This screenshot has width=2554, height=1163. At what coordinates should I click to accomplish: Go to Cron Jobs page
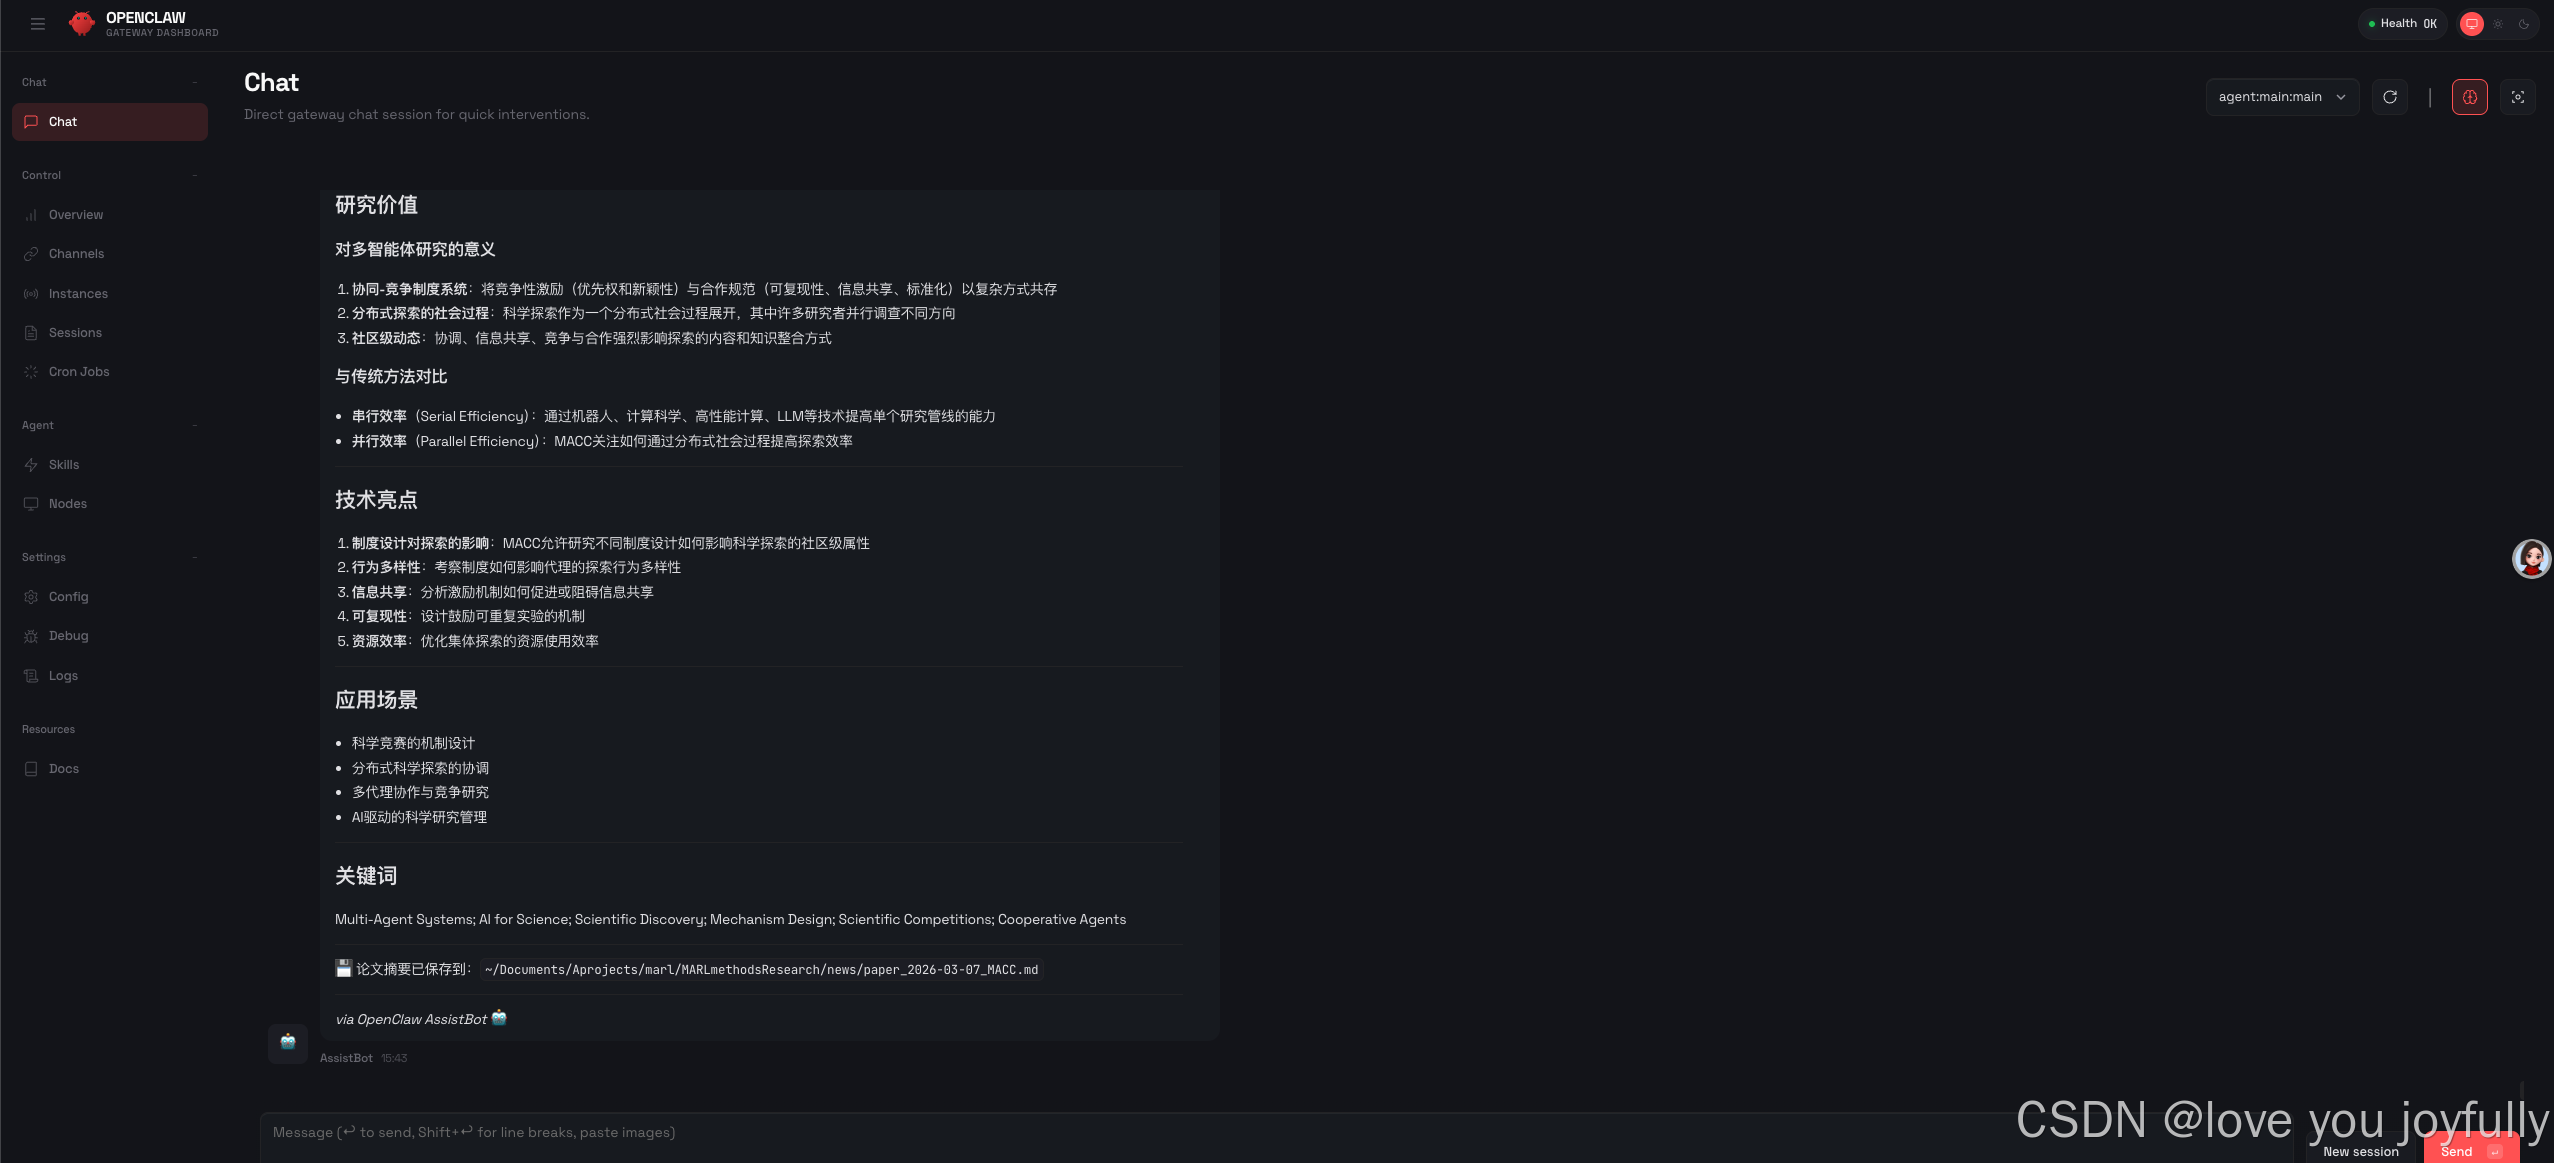point(79,372)
